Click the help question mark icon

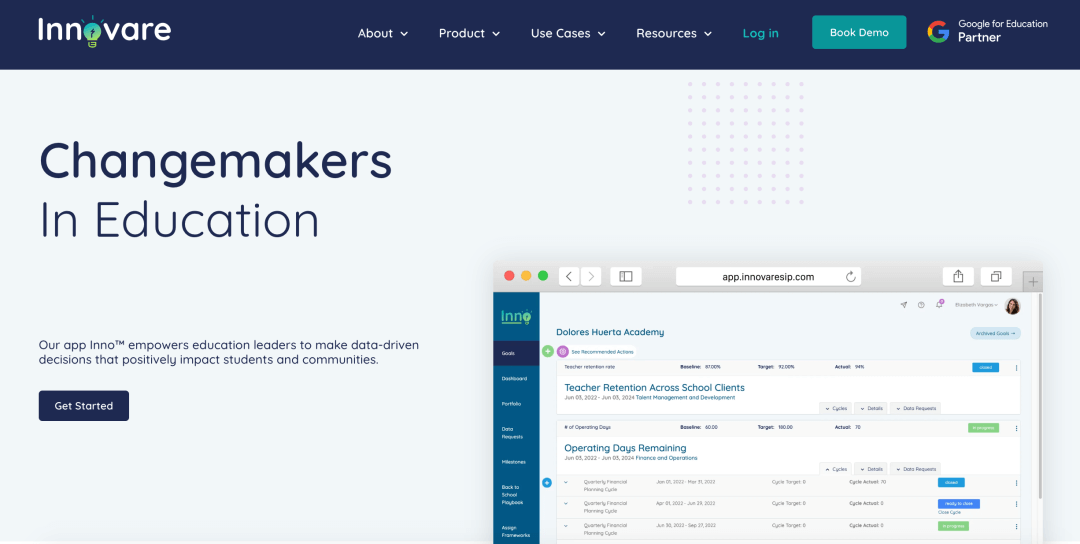click(x=921, y=305)
